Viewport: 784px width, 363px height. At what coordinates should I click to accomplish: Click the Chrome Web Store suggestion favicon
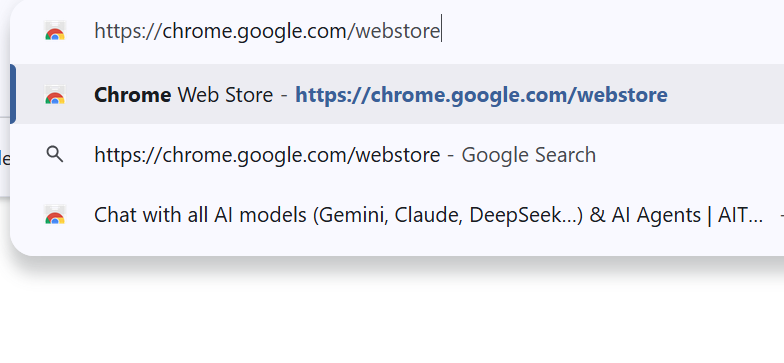(55, 94)
